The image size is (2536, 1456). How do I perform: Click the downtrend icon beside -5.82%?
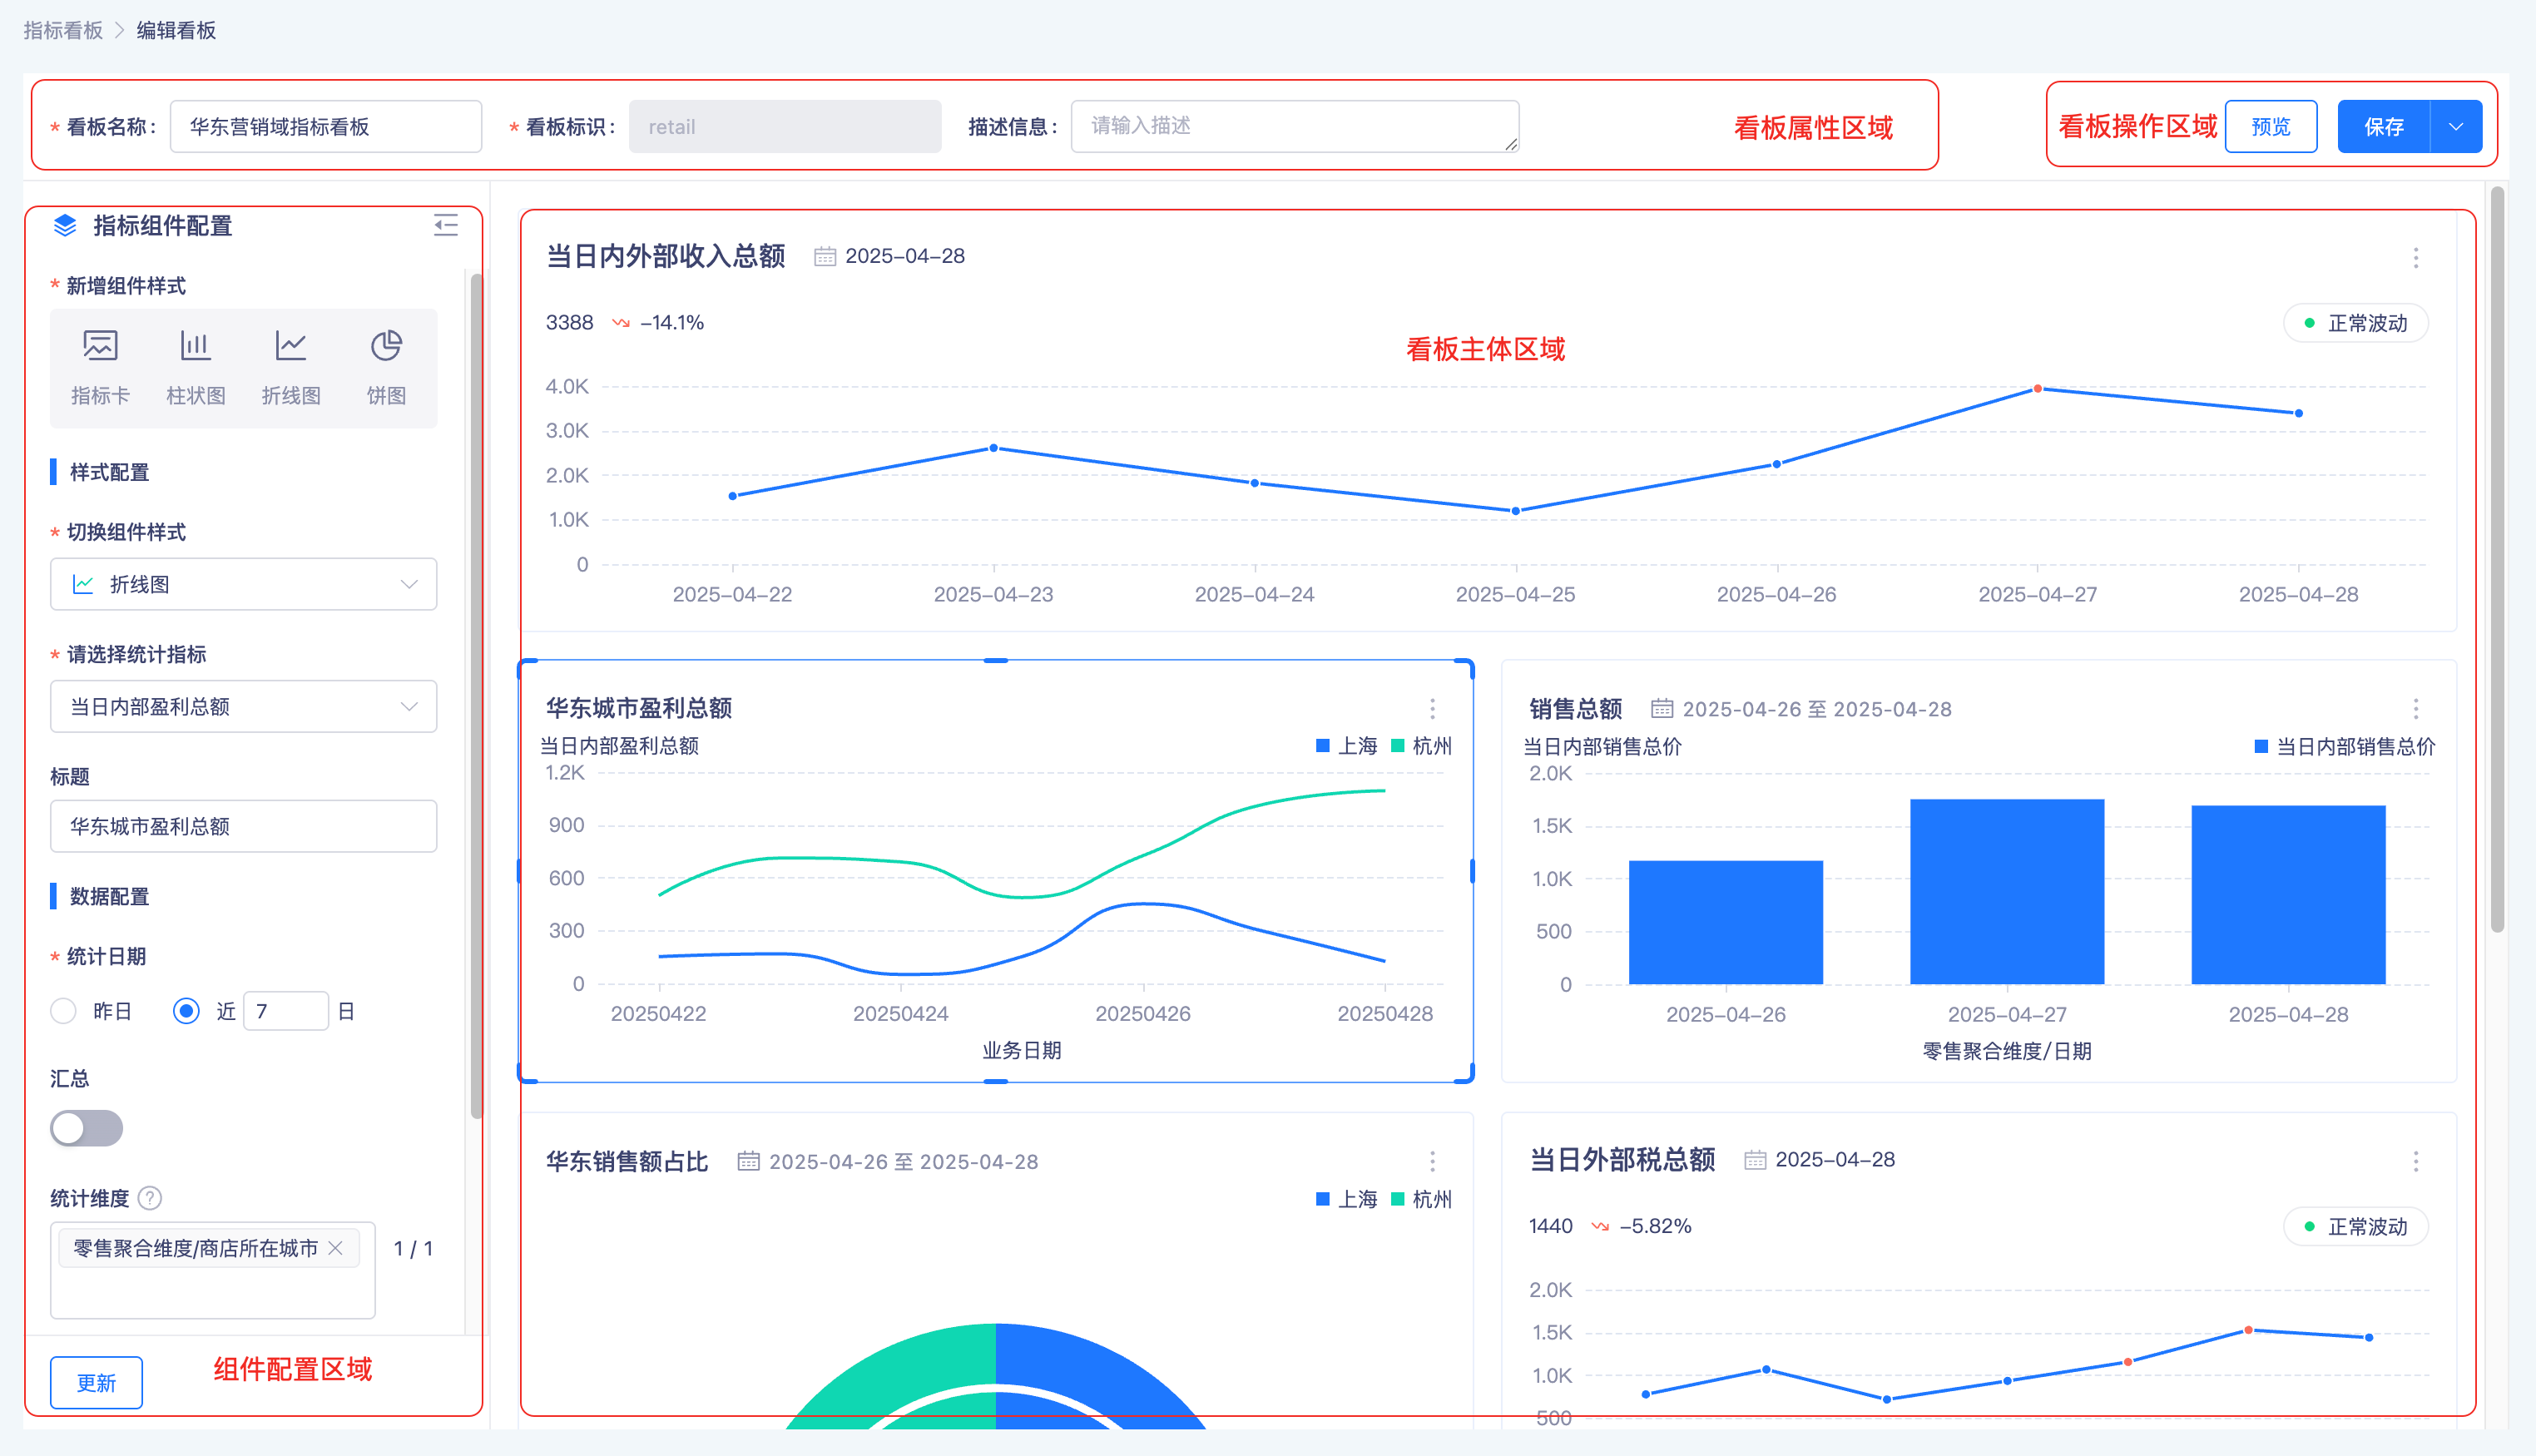[x=1600, y=1226]
